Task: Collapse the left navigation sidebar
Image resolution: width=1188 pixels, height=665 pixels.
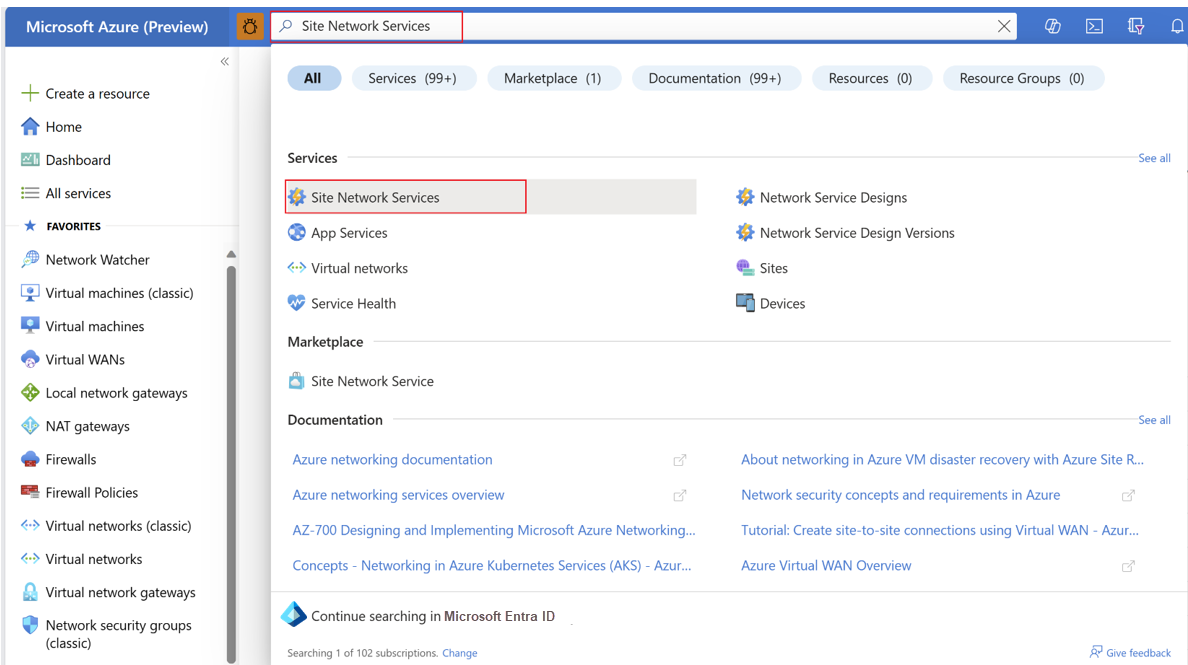Action: coord(224,62)
